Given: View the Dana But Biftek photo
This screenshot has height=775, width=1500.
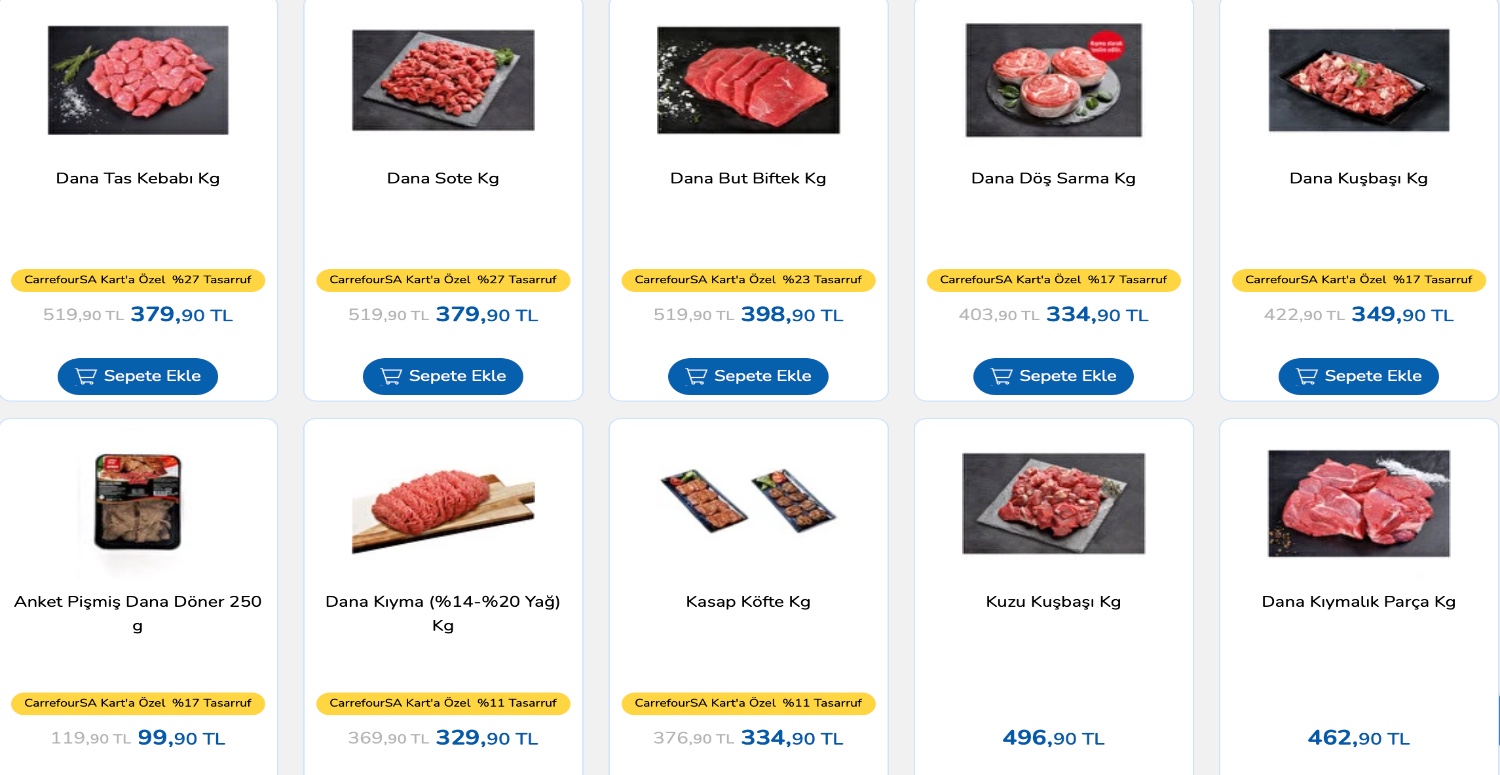Looking at the screenshot, I should (x=748, y=80).
